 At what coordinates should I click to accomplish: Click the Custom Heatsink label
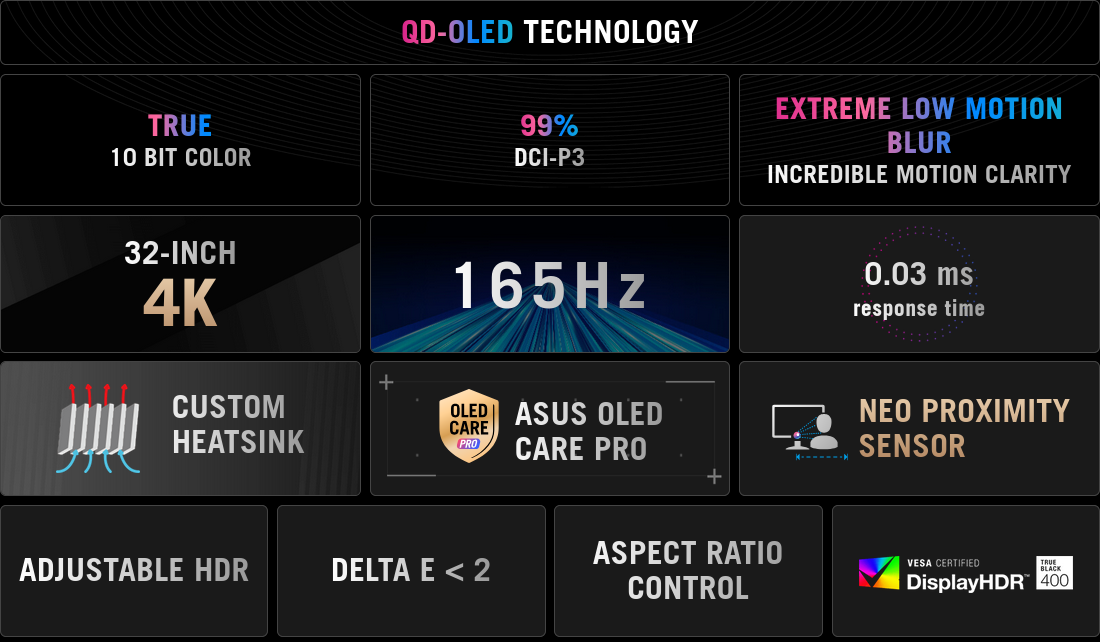pyautogui.click(x=239, y=424)
